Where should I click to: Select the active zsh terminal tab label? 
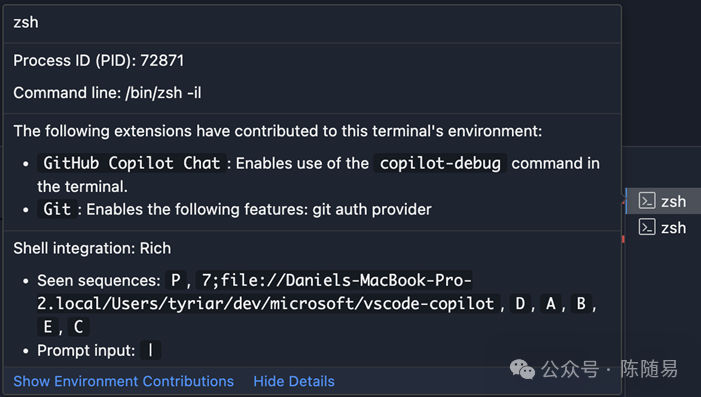coord(673,201)
